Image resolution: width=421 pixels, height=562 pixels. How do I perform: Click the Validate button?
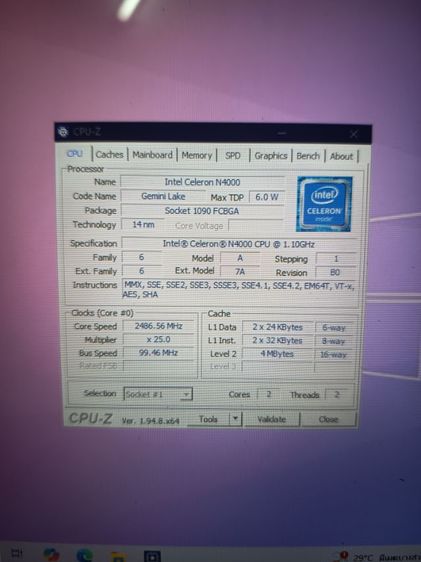[272, 419]
